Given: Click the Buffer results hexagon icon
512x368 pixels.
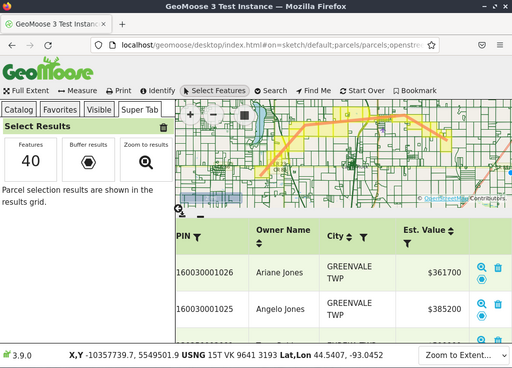Looking at the screenshot, I should coord(88,162).
